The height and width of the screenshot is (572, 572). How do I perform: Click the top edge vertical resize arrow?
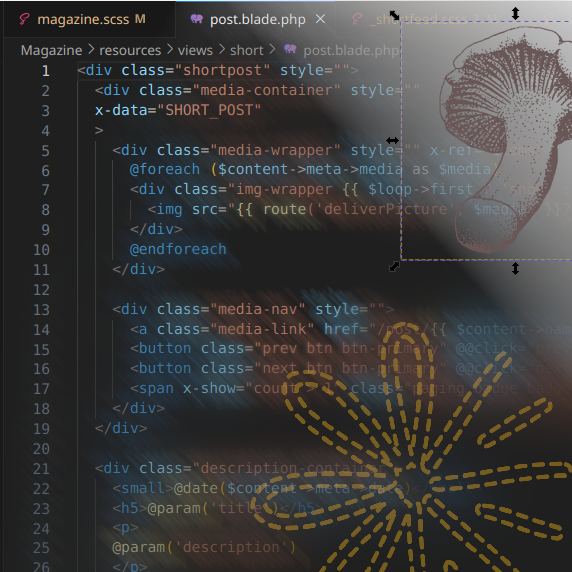point(515,13)
